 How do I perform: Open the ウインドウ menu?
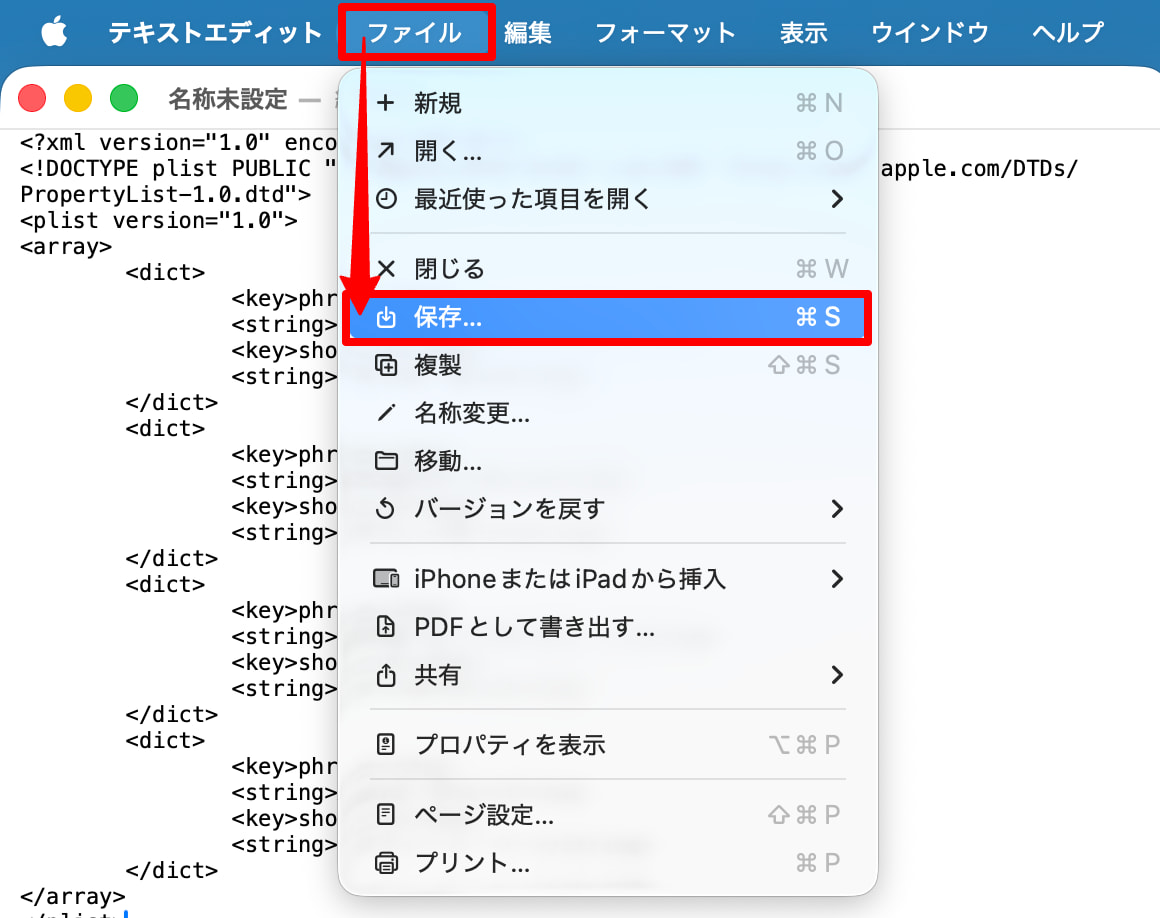(930, 33)
